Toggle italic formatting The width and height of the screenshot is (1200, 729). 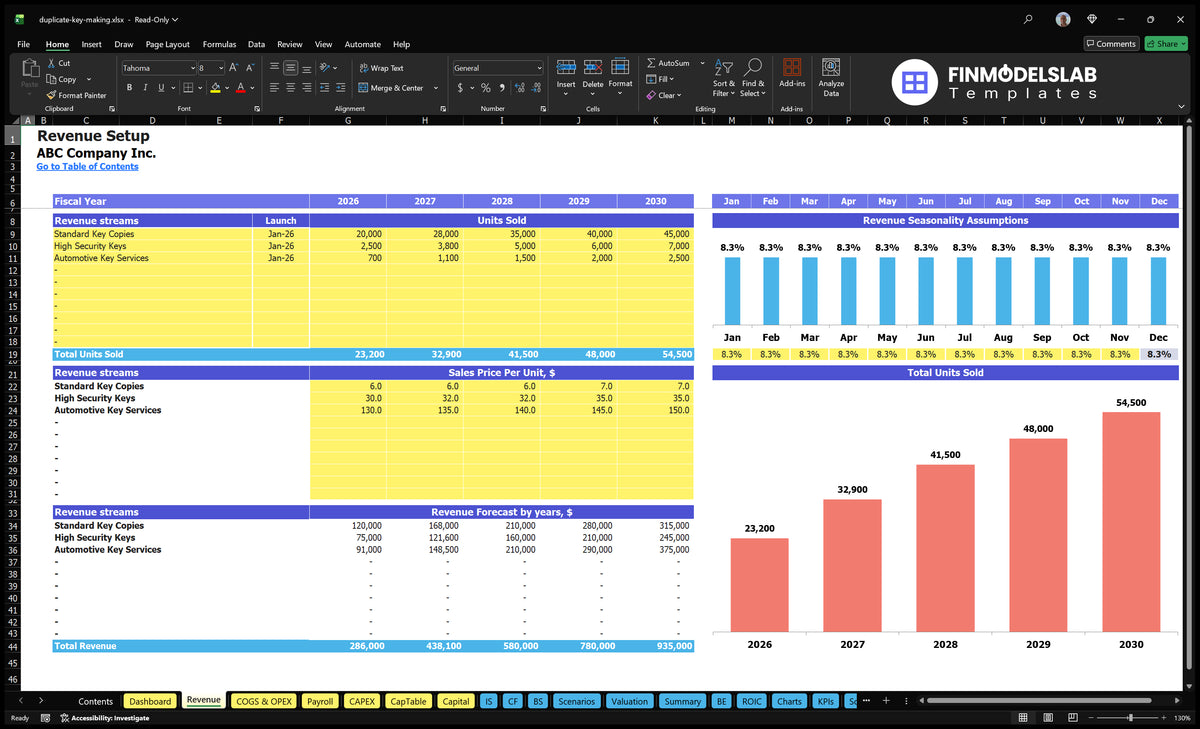click(145, 88)
